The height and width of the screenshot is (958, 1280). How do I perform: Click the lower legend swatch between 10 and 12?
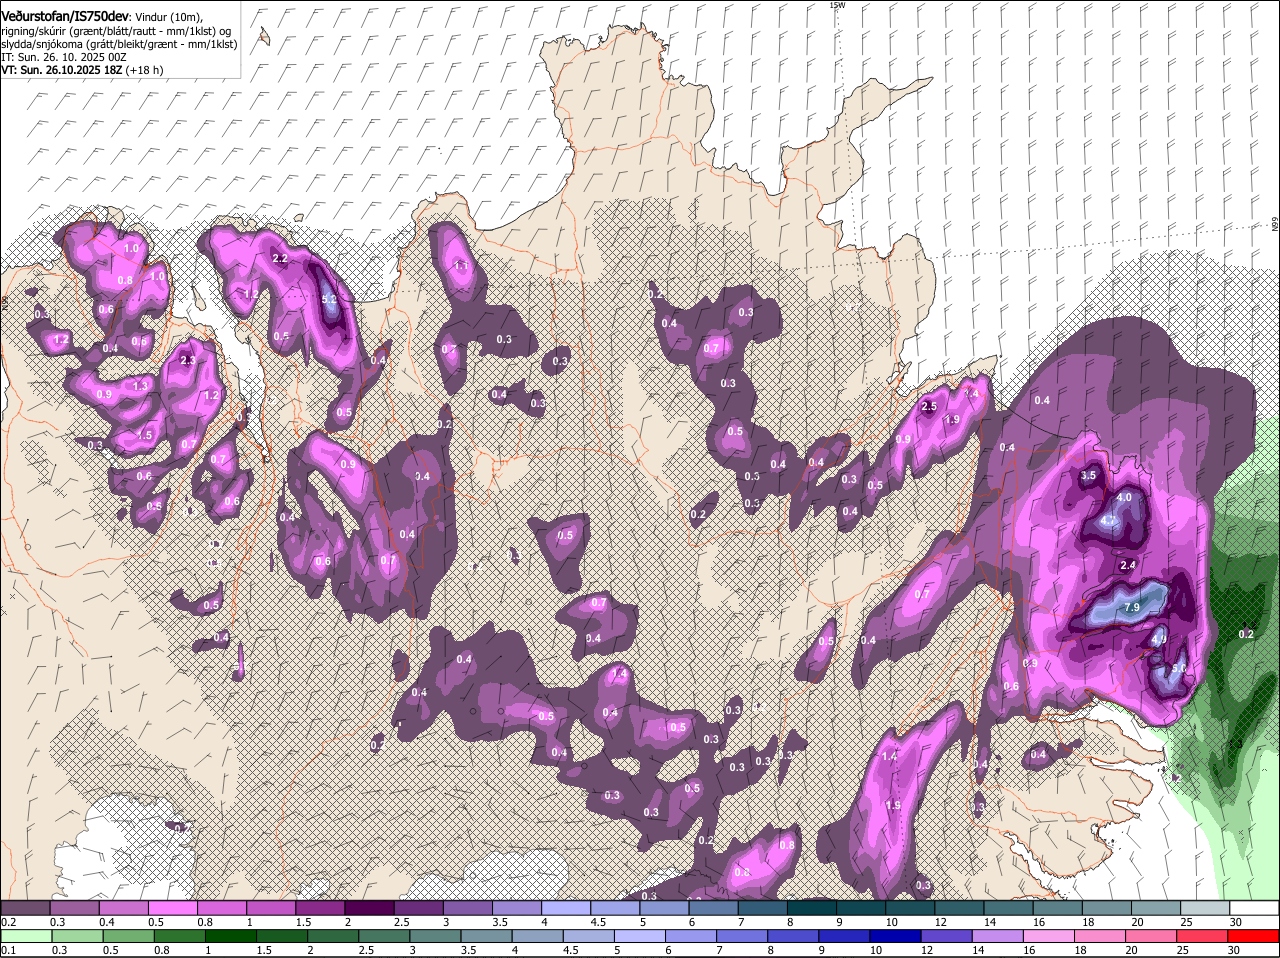(895, 935)
